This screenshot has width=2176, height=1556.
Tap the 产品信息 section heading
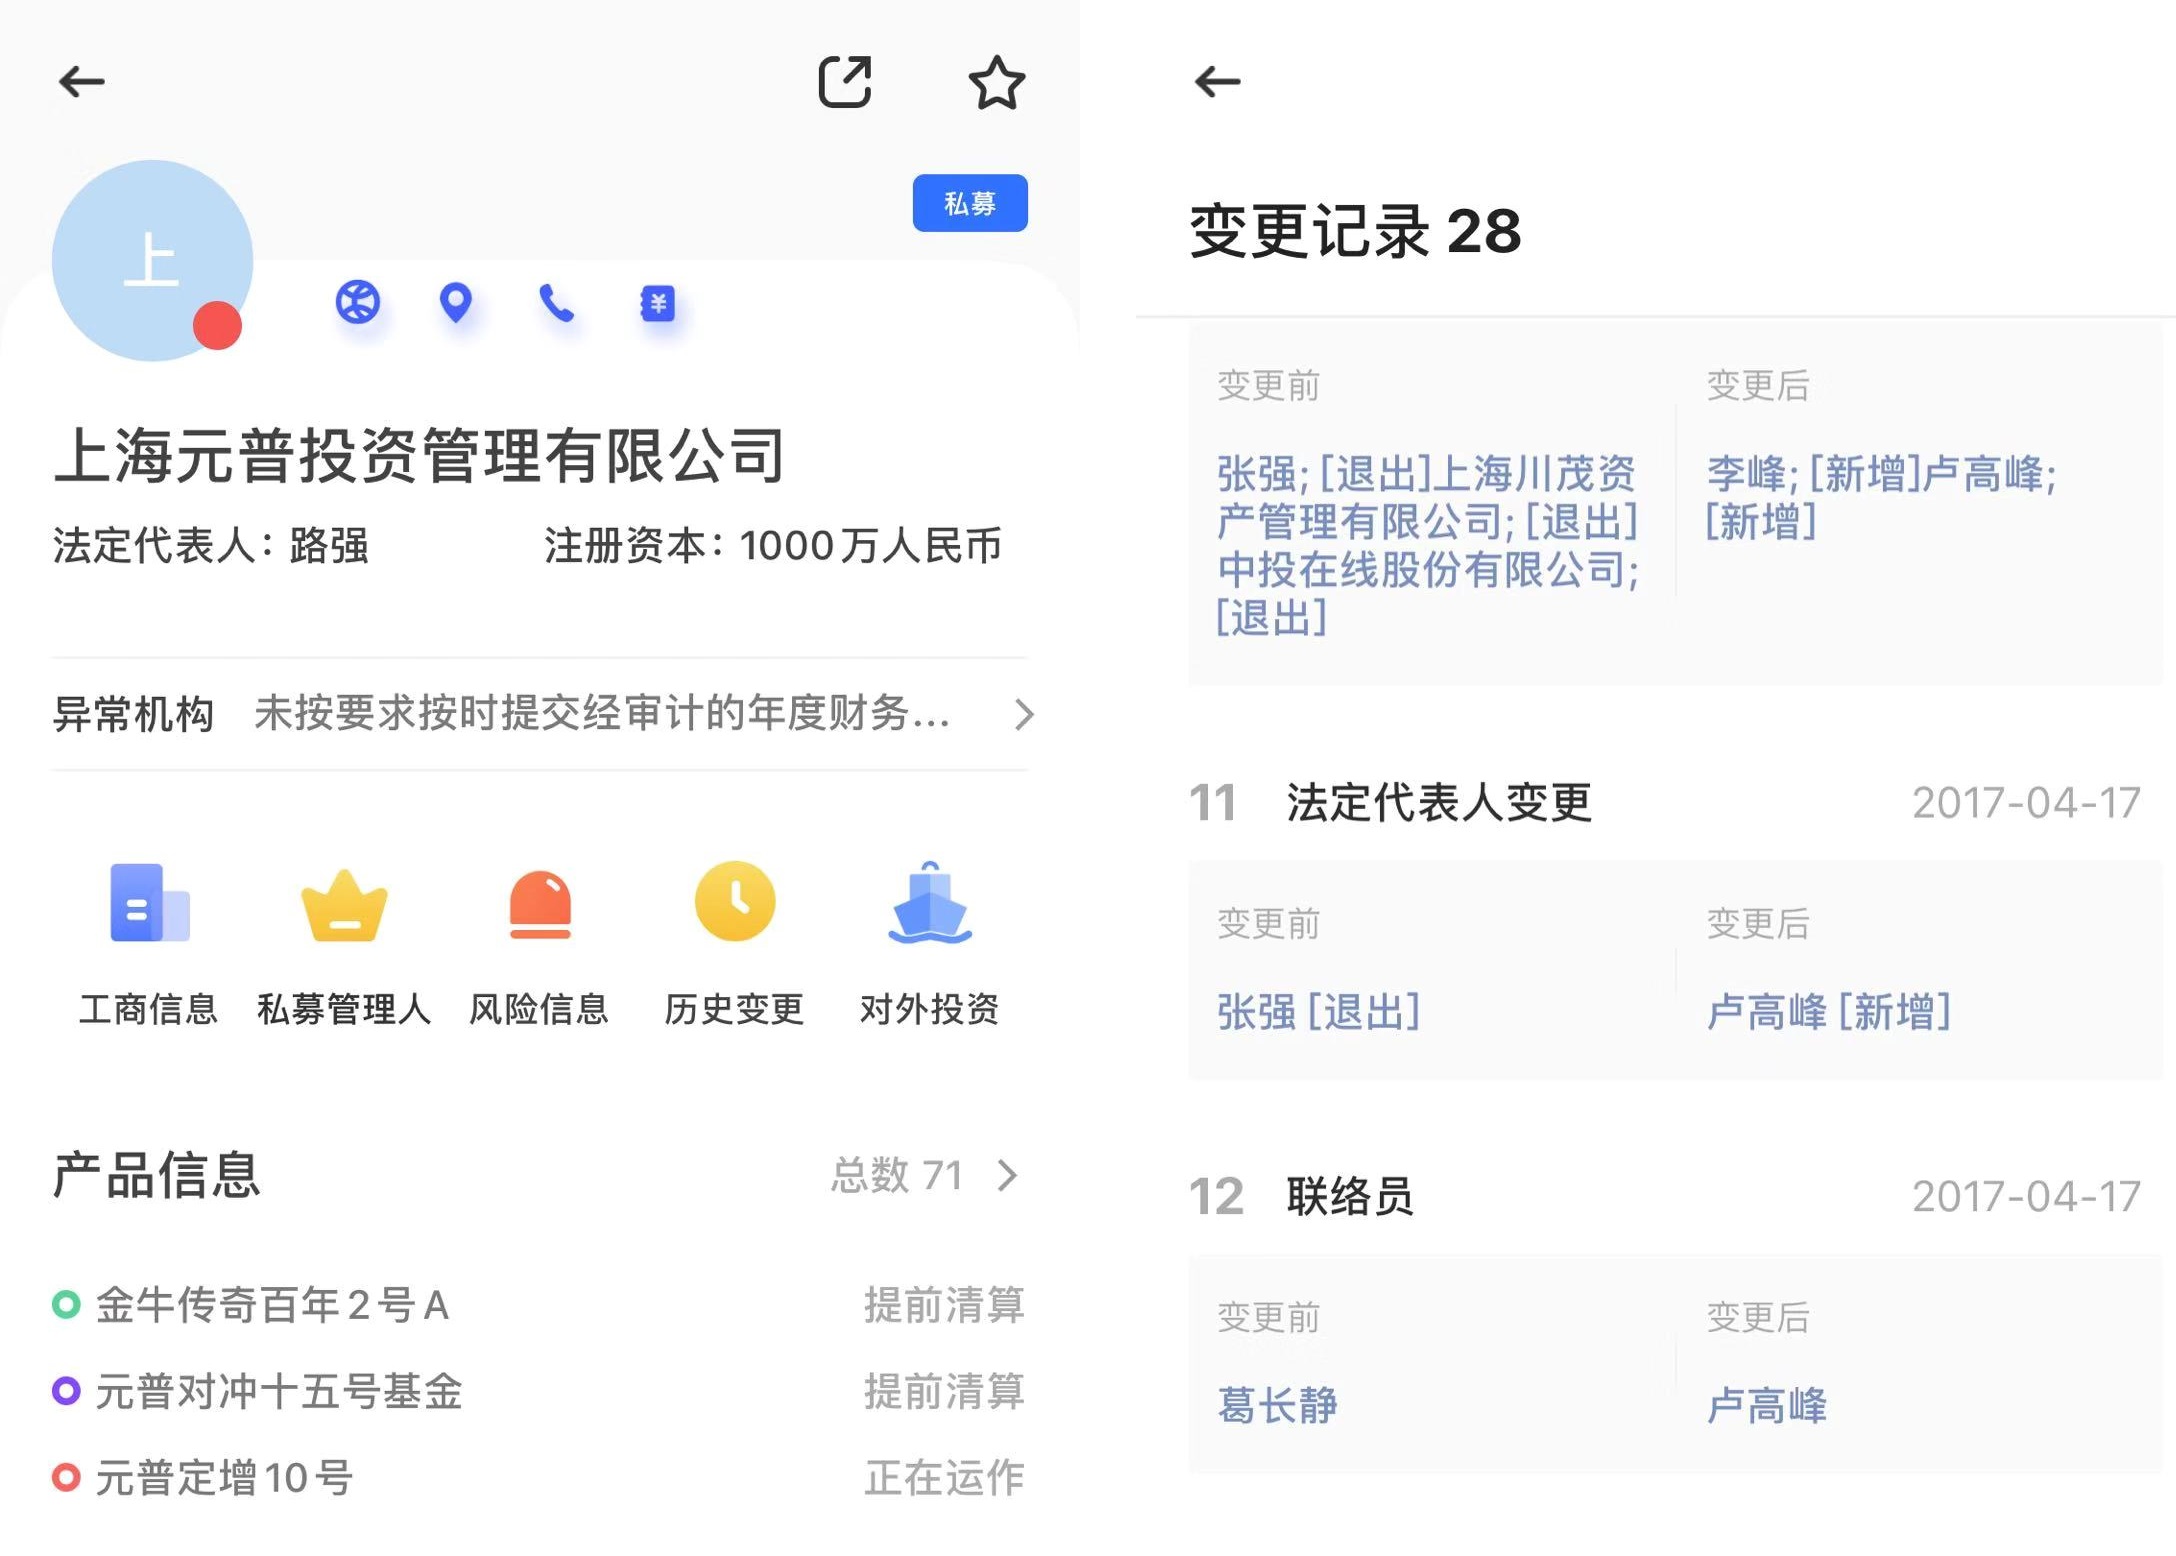click(157, 1176)
